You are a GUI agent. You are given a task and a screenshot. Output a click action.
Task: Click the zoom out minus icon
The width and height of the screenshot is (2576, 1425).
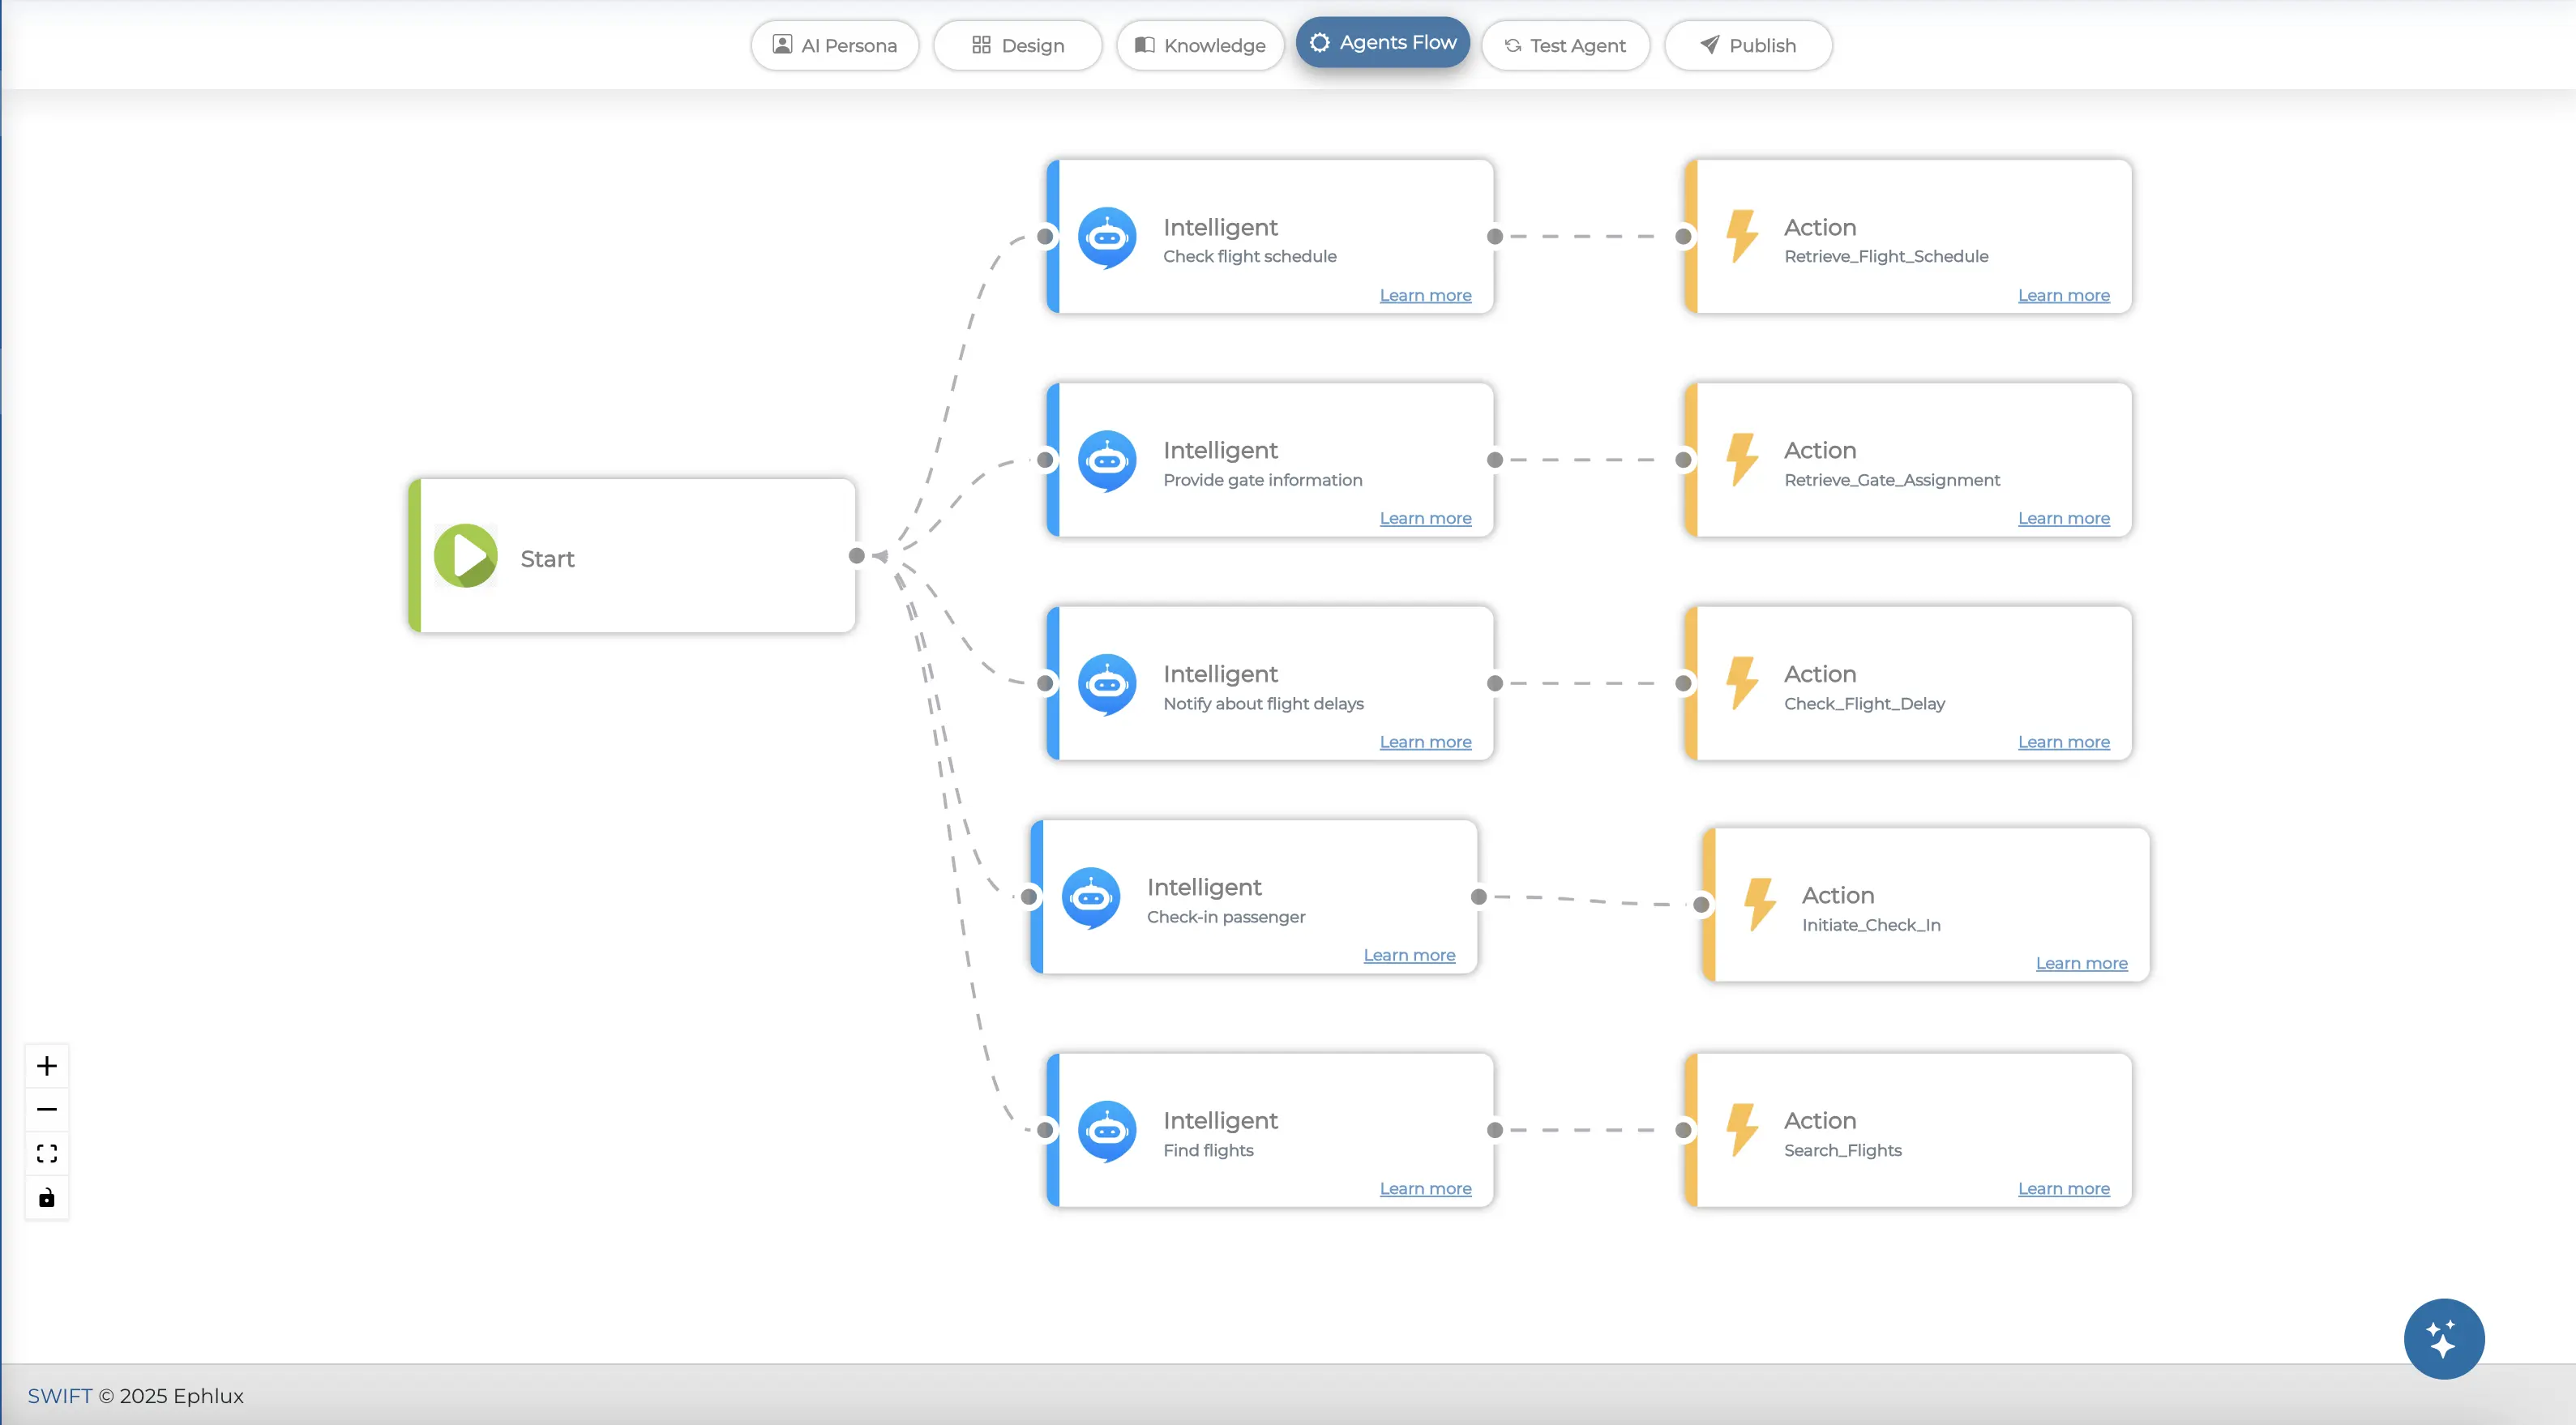pos(46,1110)
